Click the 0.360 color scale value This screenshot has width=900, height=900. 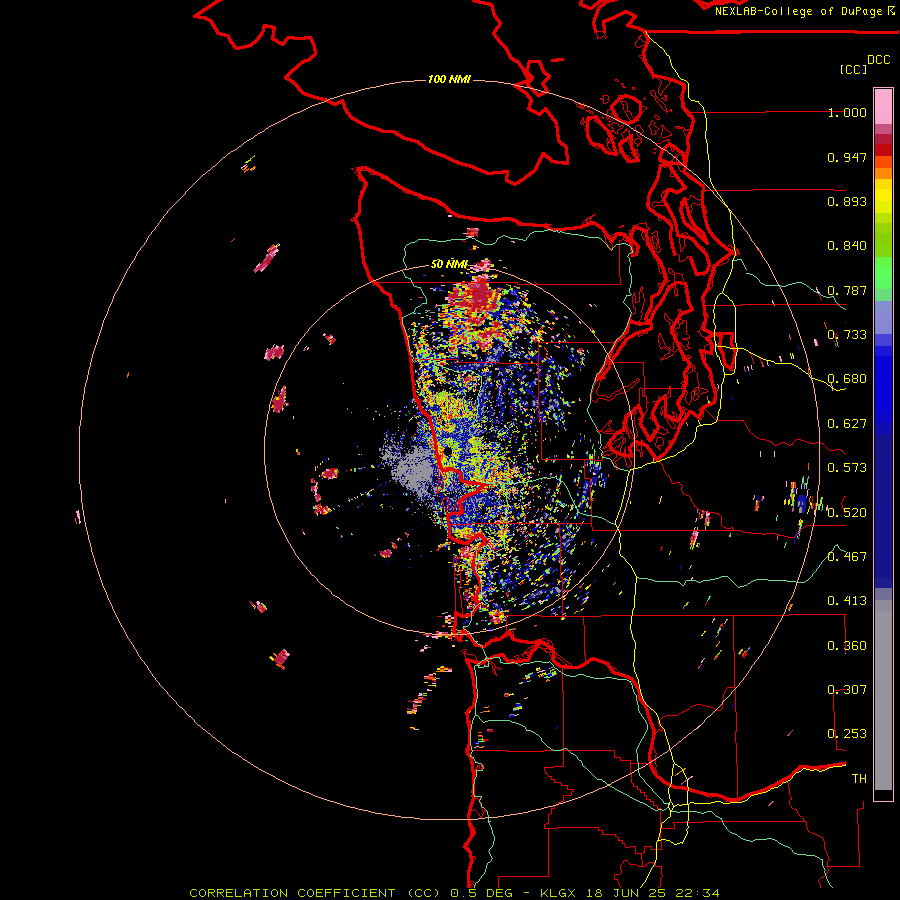[847, 646]
